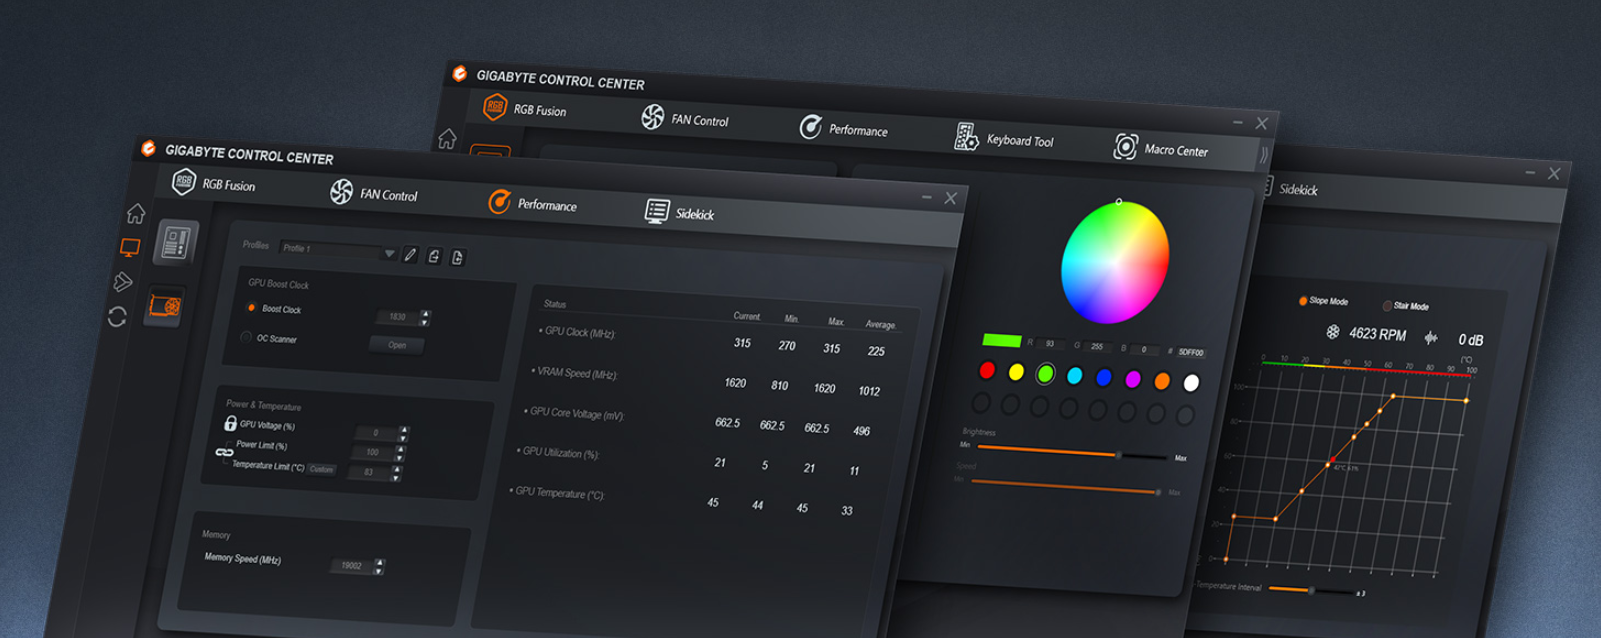Viewport: 1601px width, 638px height.
Task: Open Profile 1 dropdown arrow
Action: click(389, 254)
